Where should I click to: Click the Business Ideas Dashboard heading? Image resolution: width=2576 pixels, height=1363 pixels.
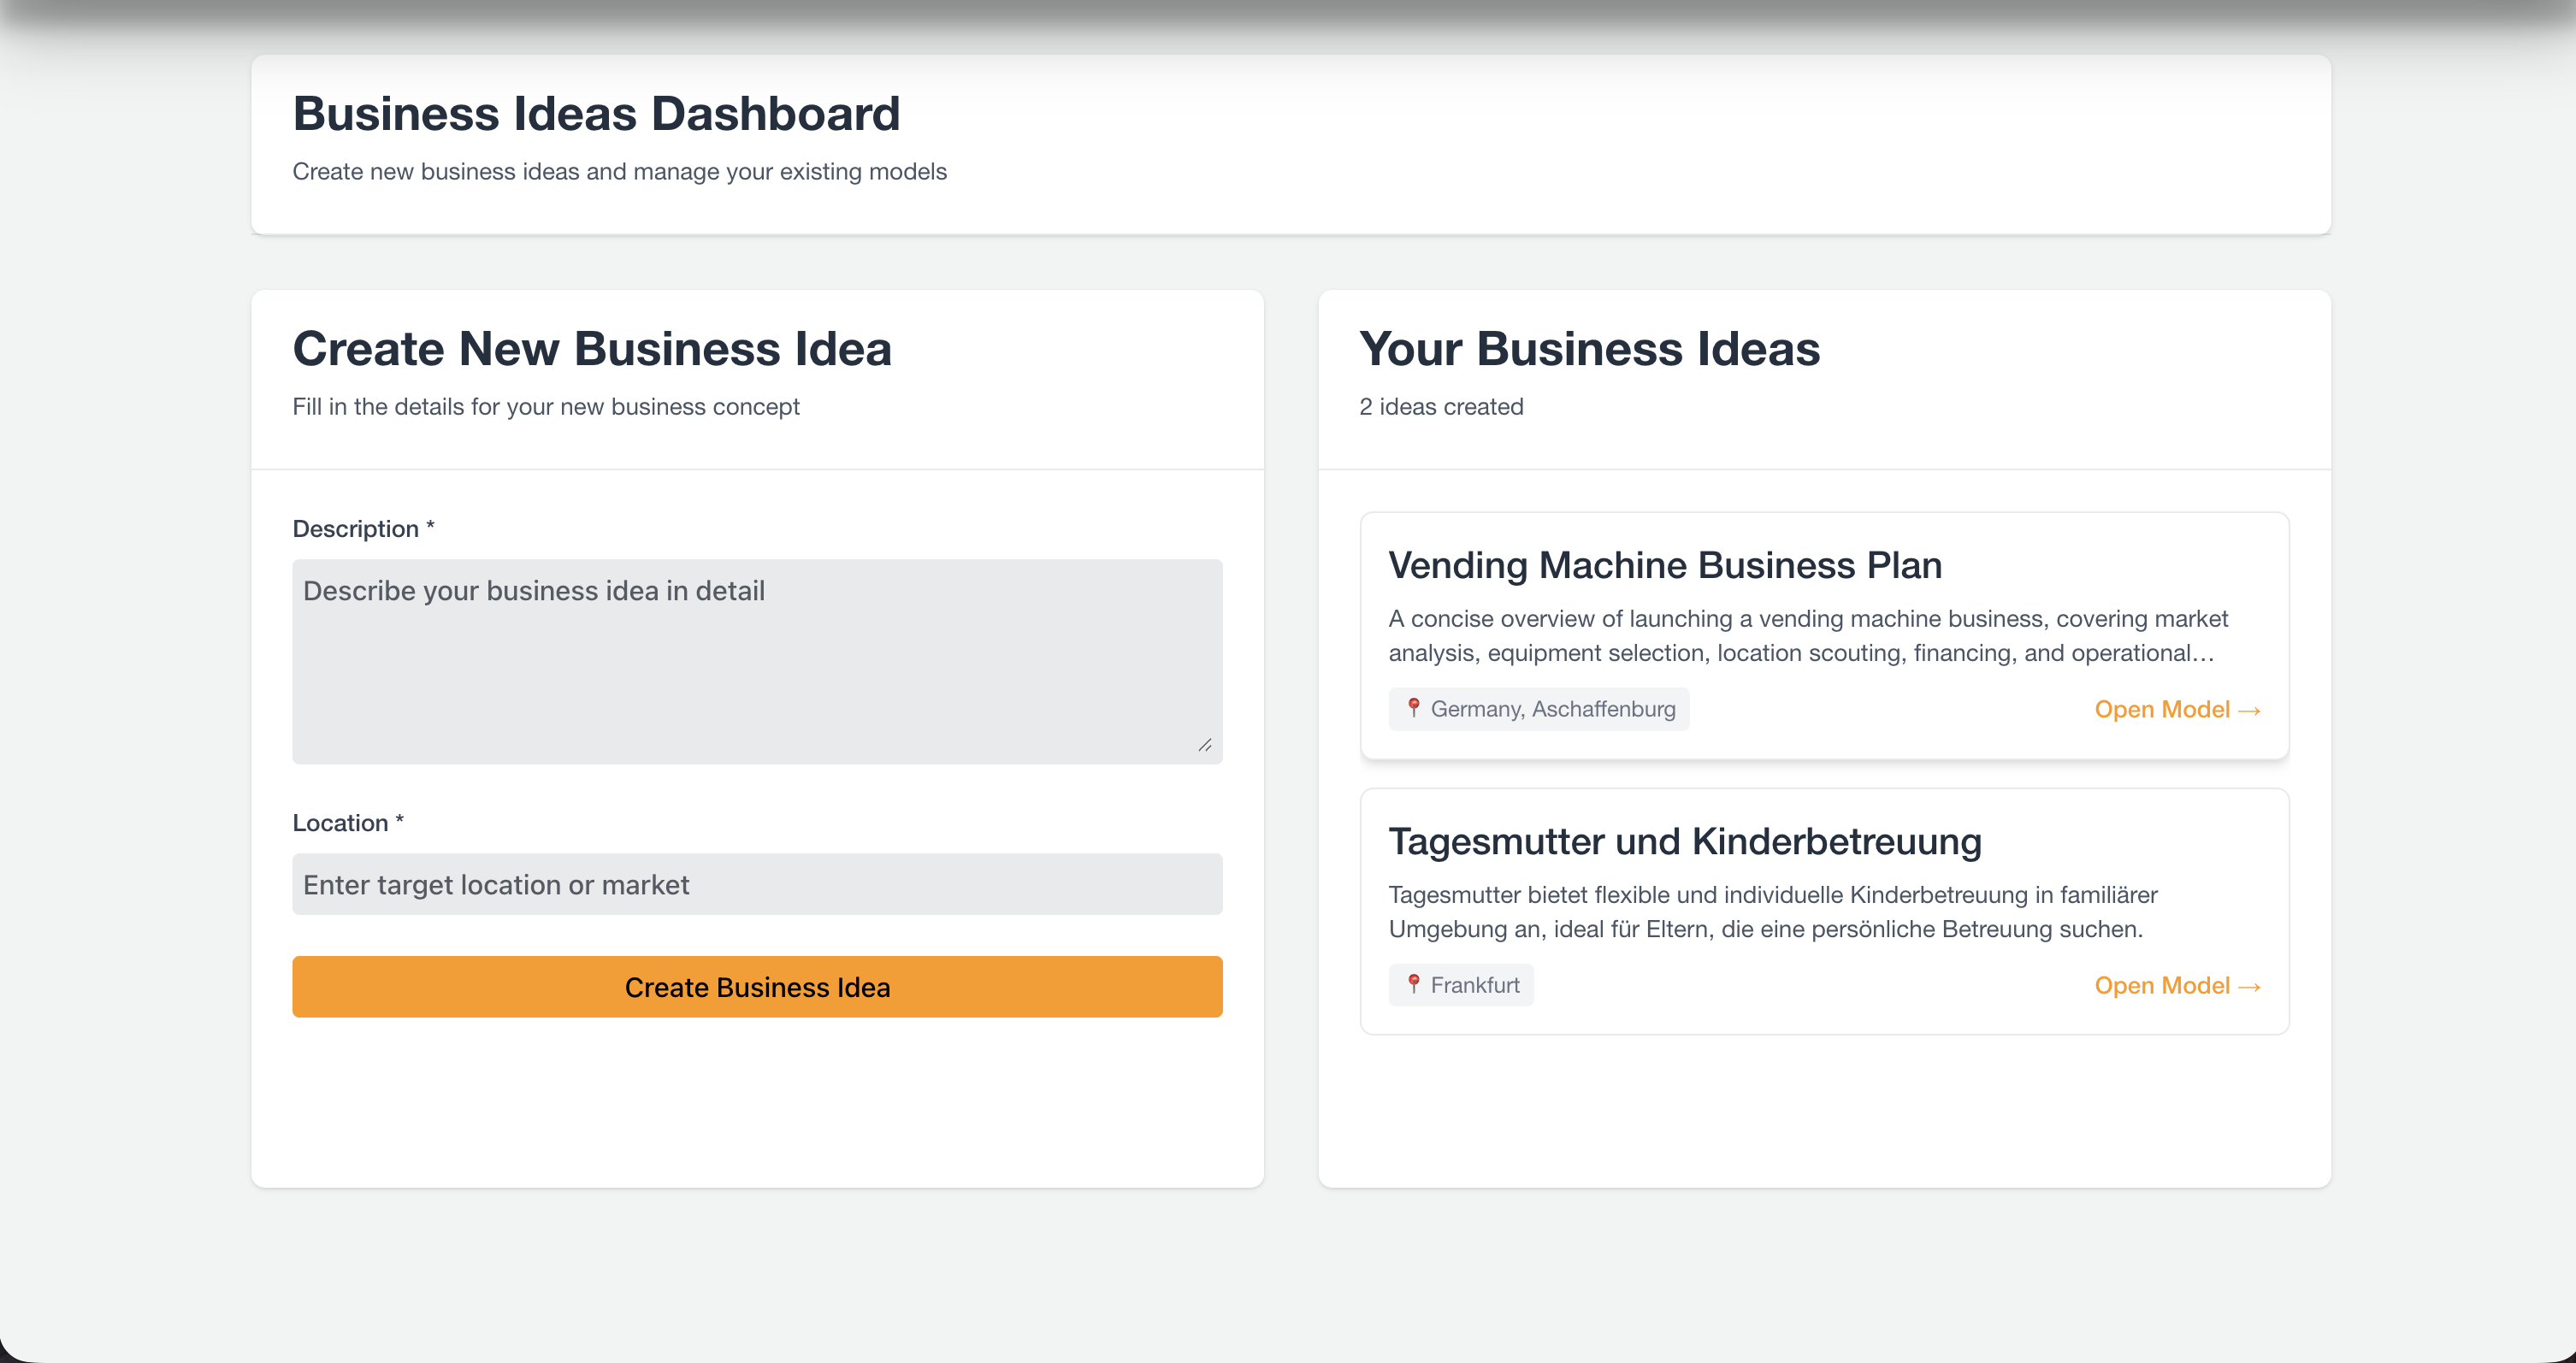pos(596,113)
